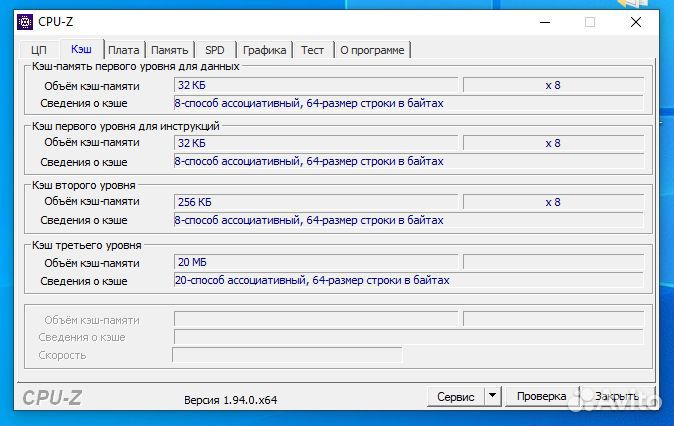Image resolution: width=674 pixels, height=426 pixels.
Task: Select the L1 data cache 32 КБ value
Action: [316, 85]
